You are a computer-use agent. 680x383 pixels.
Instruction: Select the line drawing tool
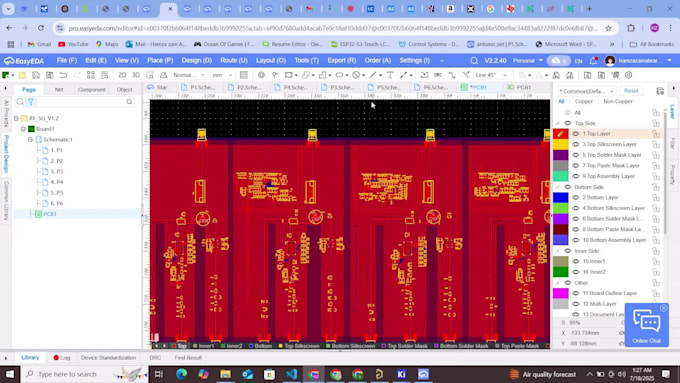[373, 75]
